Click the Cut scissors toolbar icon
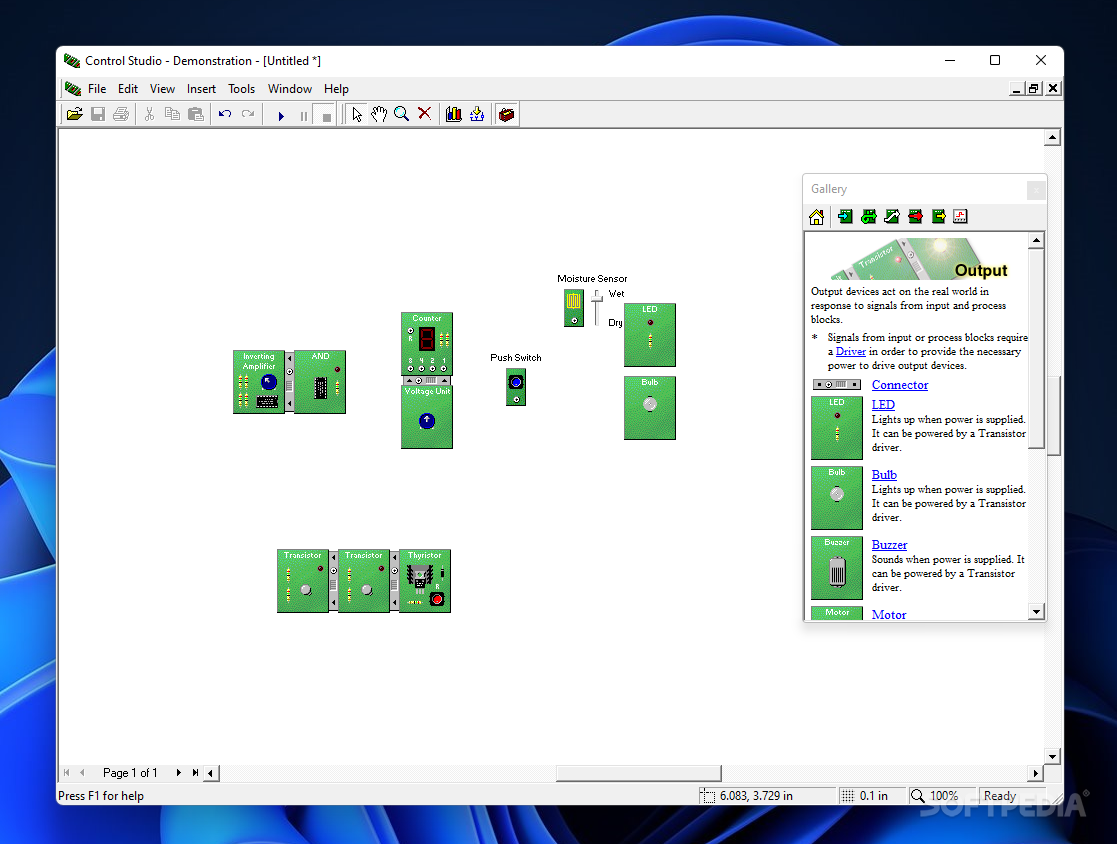Viewport: 1117px width, 844px height. 149,114
